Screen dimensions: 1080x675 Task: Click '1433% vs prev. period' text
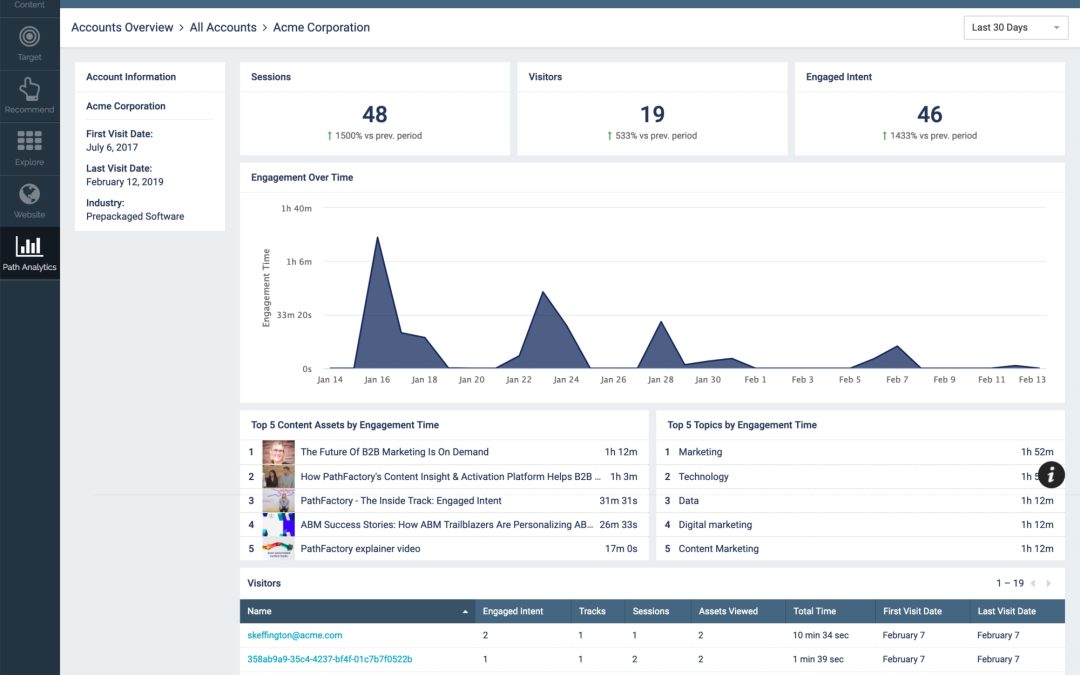(x=933, y=136)
